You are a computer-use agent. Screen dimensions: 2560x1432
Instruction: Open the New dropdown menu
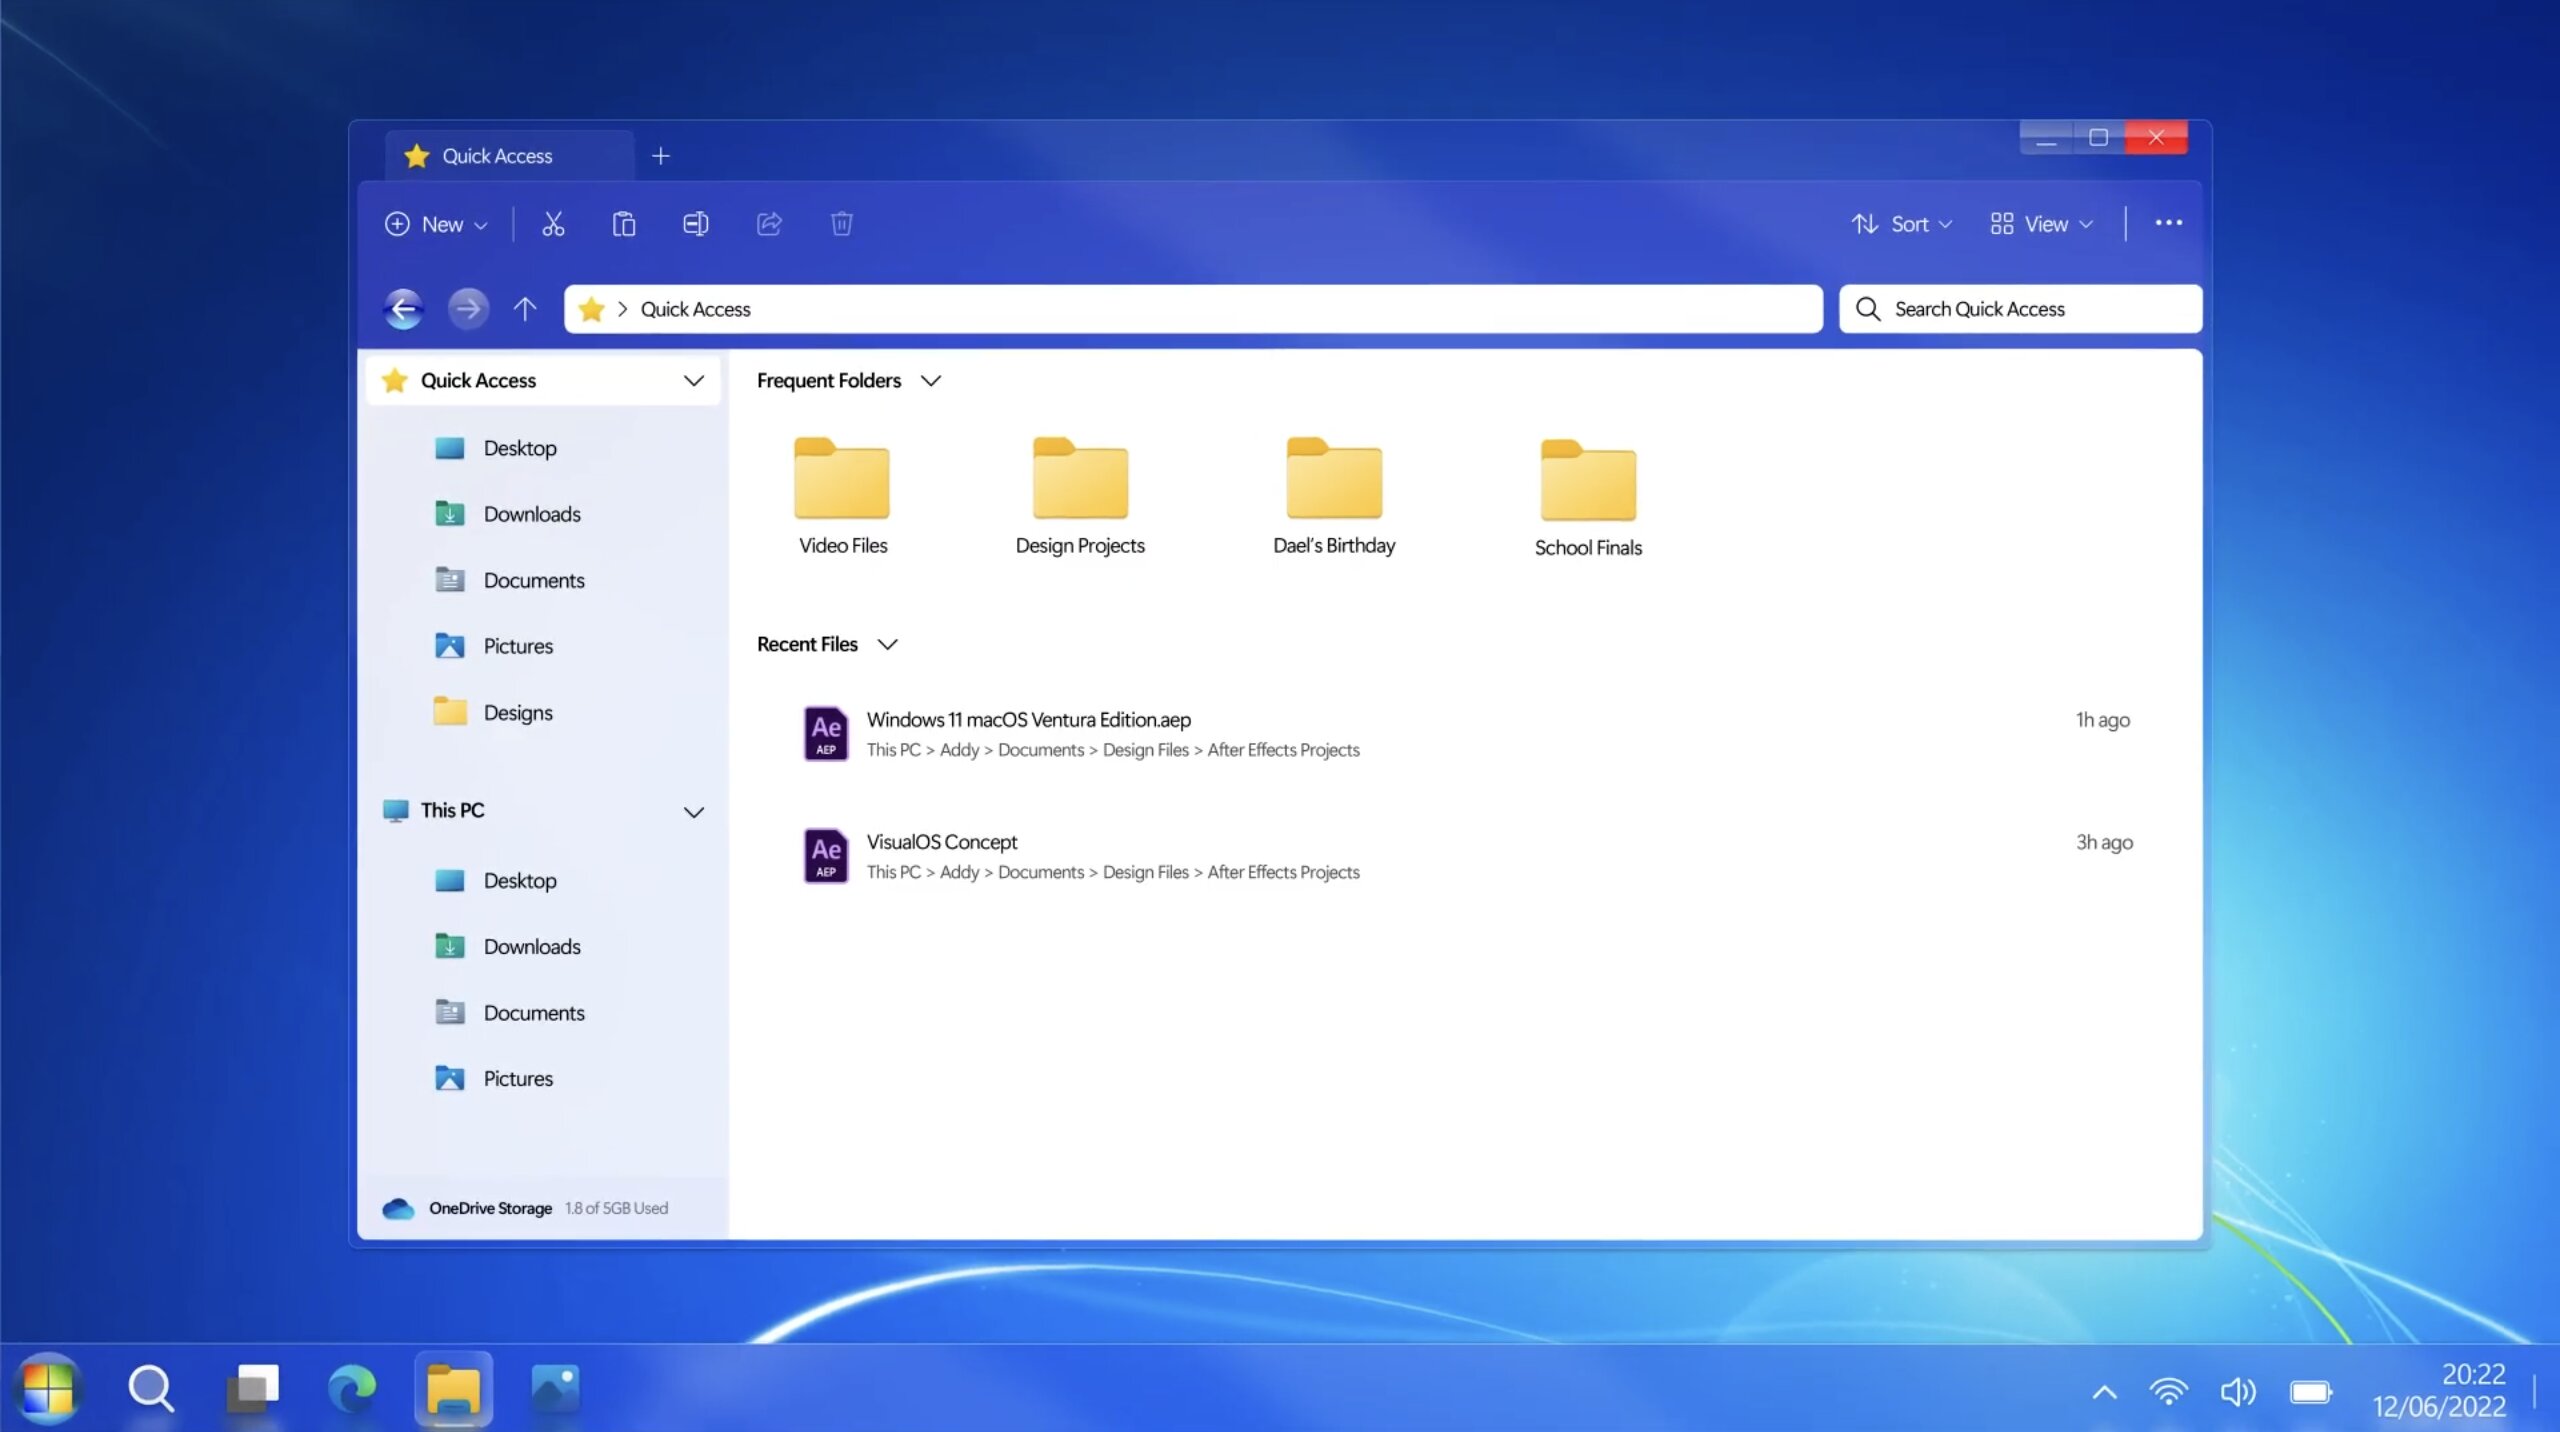pyautogui.click(x=436, y=224)
